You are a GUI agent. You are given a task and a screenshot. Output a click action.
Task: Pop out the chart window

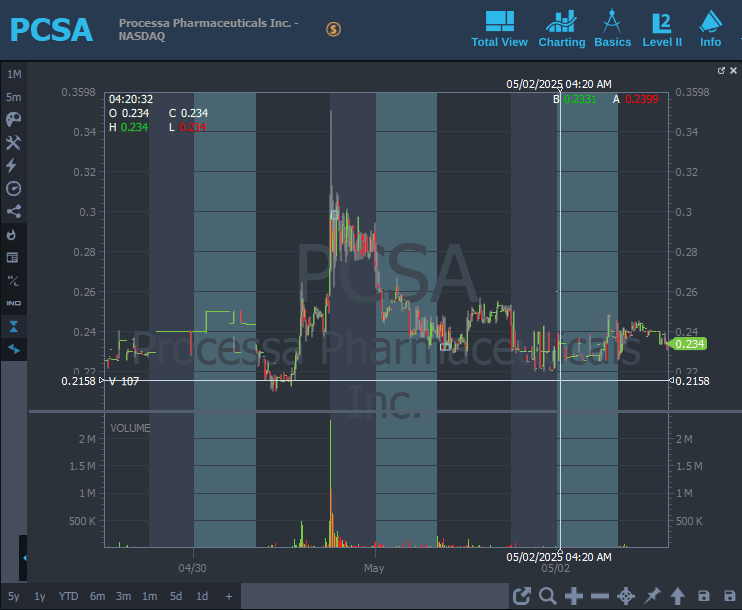coord(721,71)
